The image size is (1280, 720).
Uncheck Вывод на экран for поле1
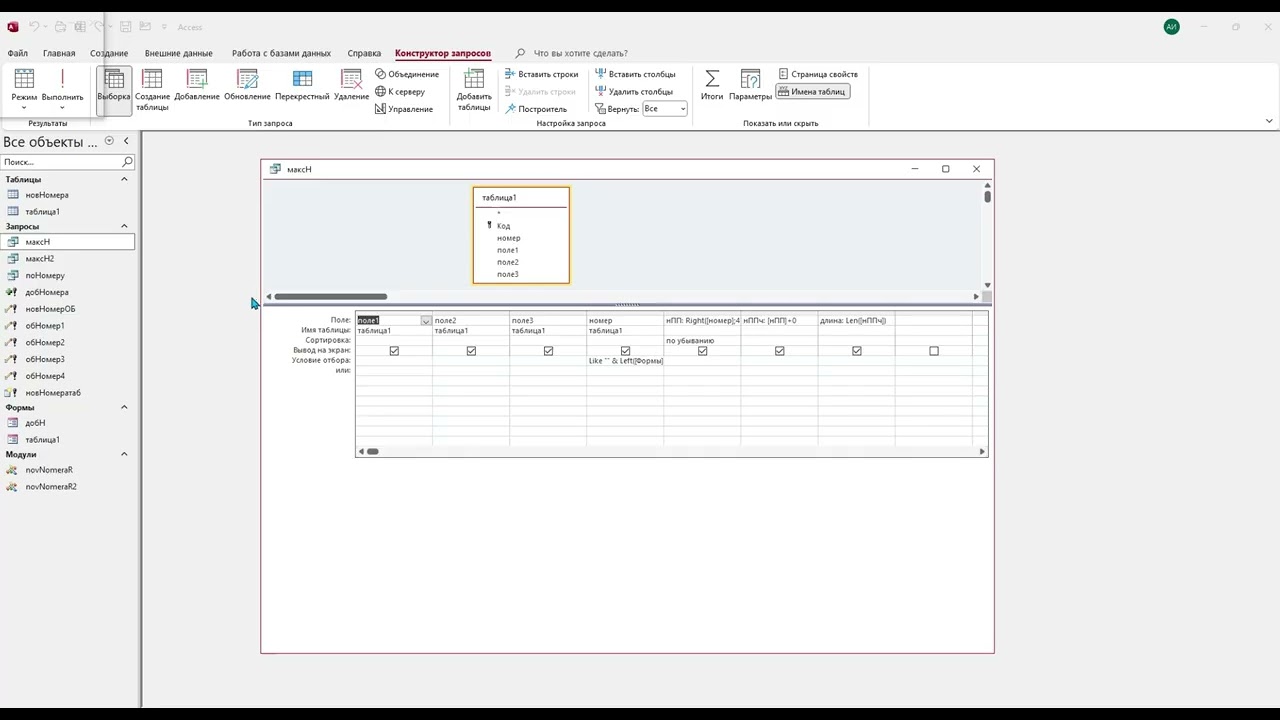394,351
